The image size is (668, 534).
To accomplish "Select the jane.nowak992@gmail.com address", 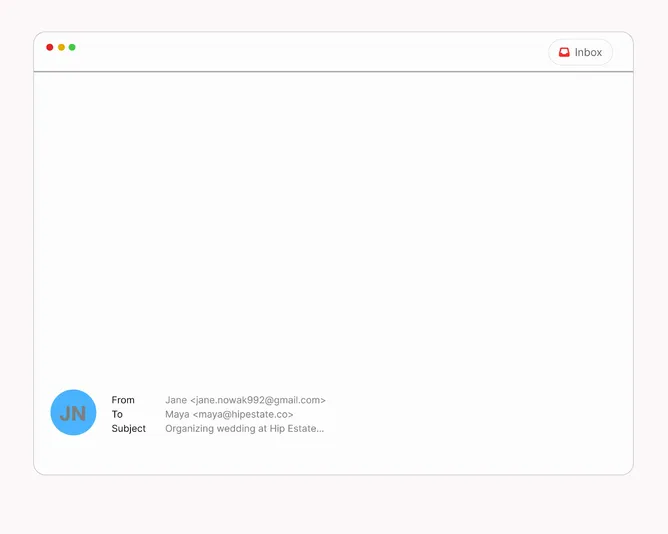I will click(258, 400).
